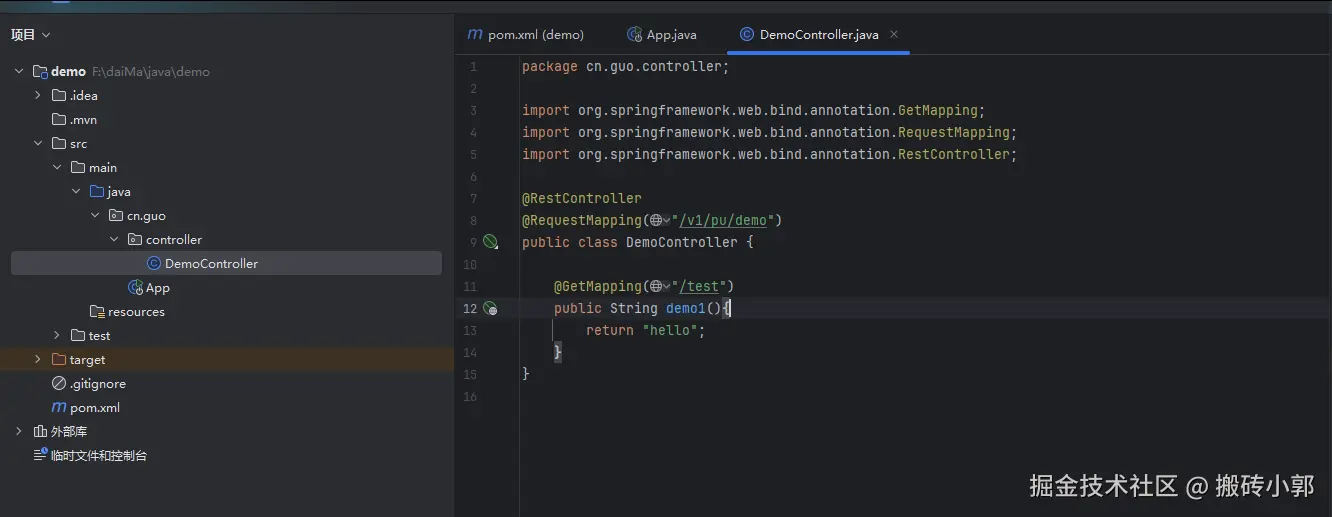The width and height of the screenshot is (1332, 517).
Task: Open the pom.xml file in the project tree
Action: (94, 408)
